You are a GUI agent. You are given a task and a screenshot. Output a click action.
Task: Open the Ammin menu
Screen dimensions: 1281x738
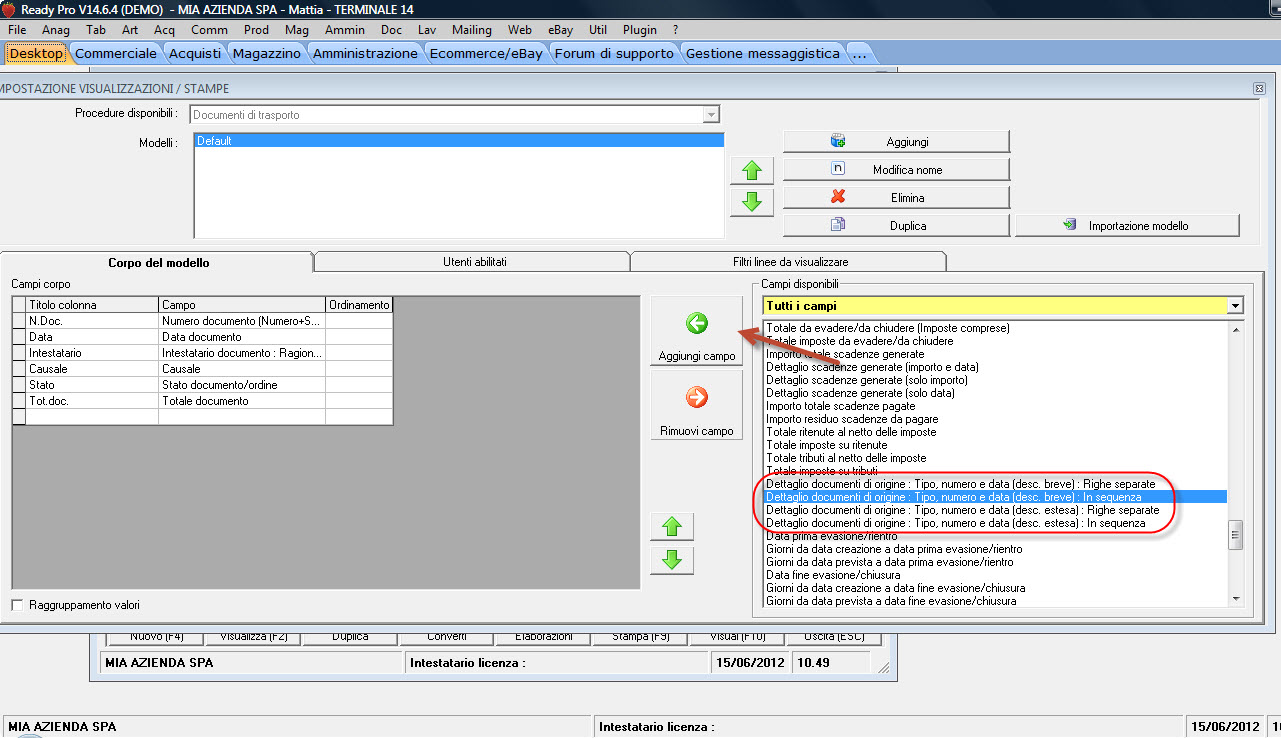pyautogui.click(x=345, y=30)
